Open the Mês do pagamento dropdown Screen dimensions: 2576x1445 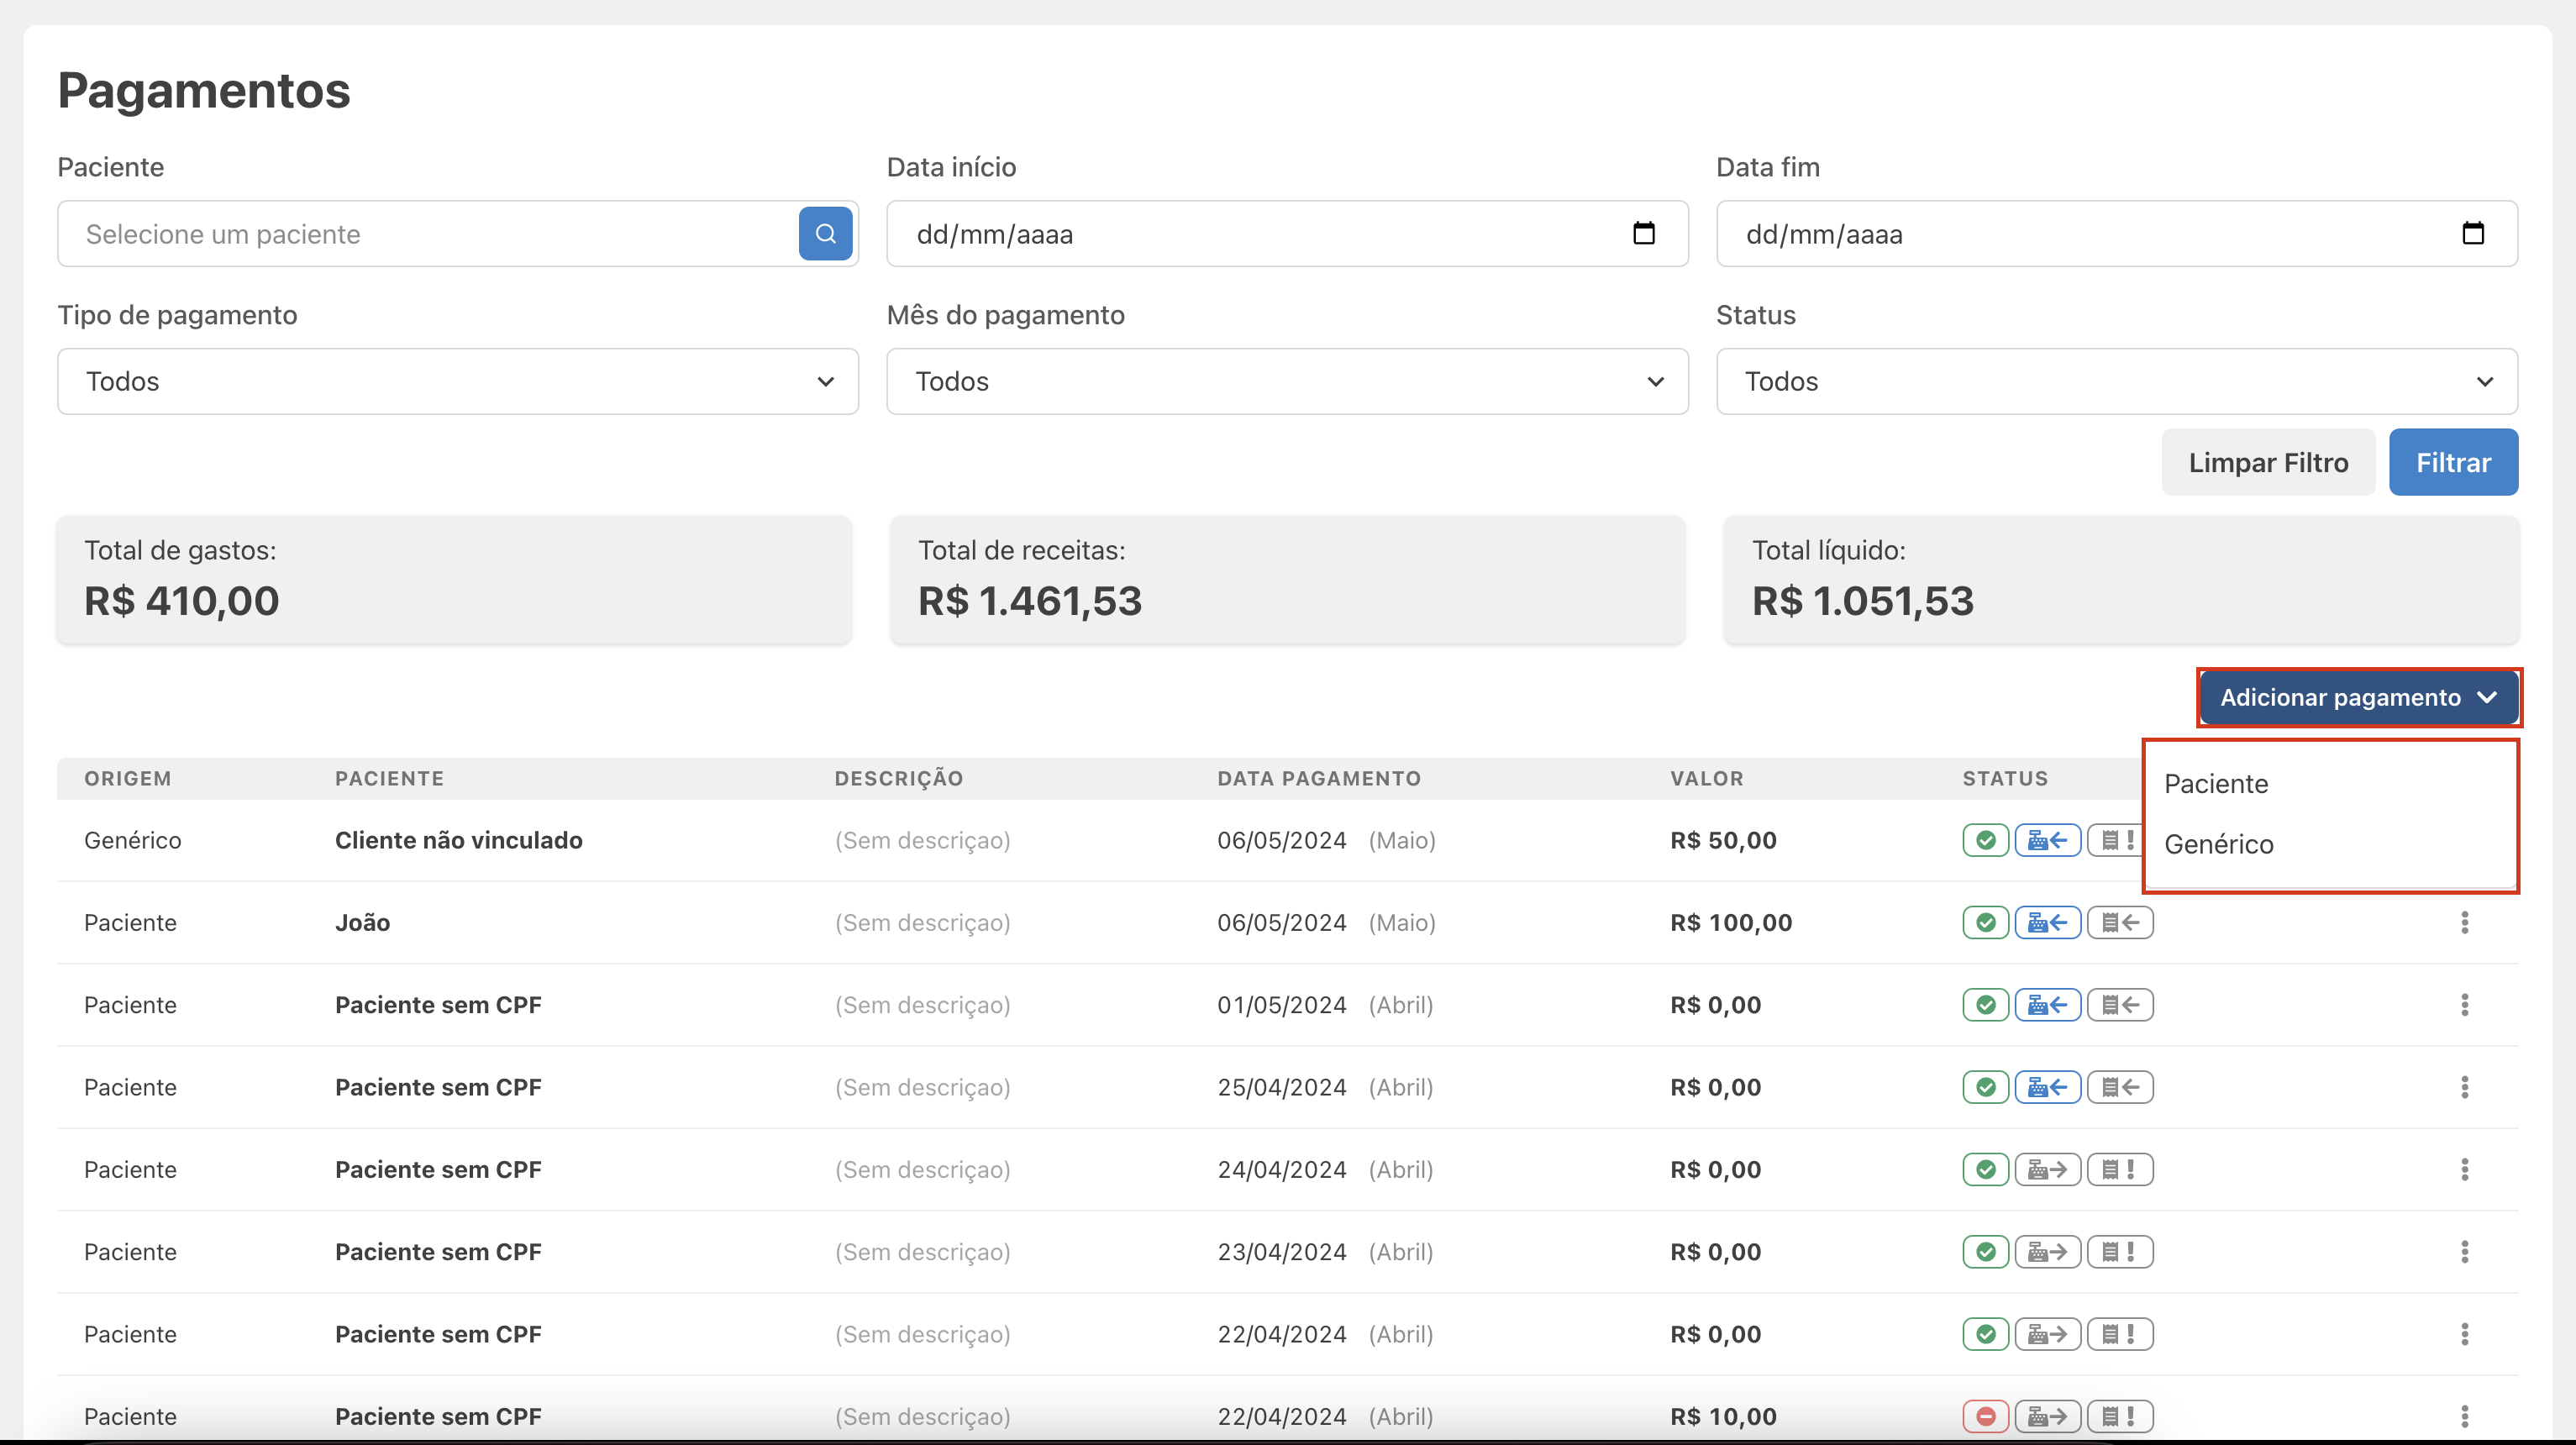(x=1287, y=381)
